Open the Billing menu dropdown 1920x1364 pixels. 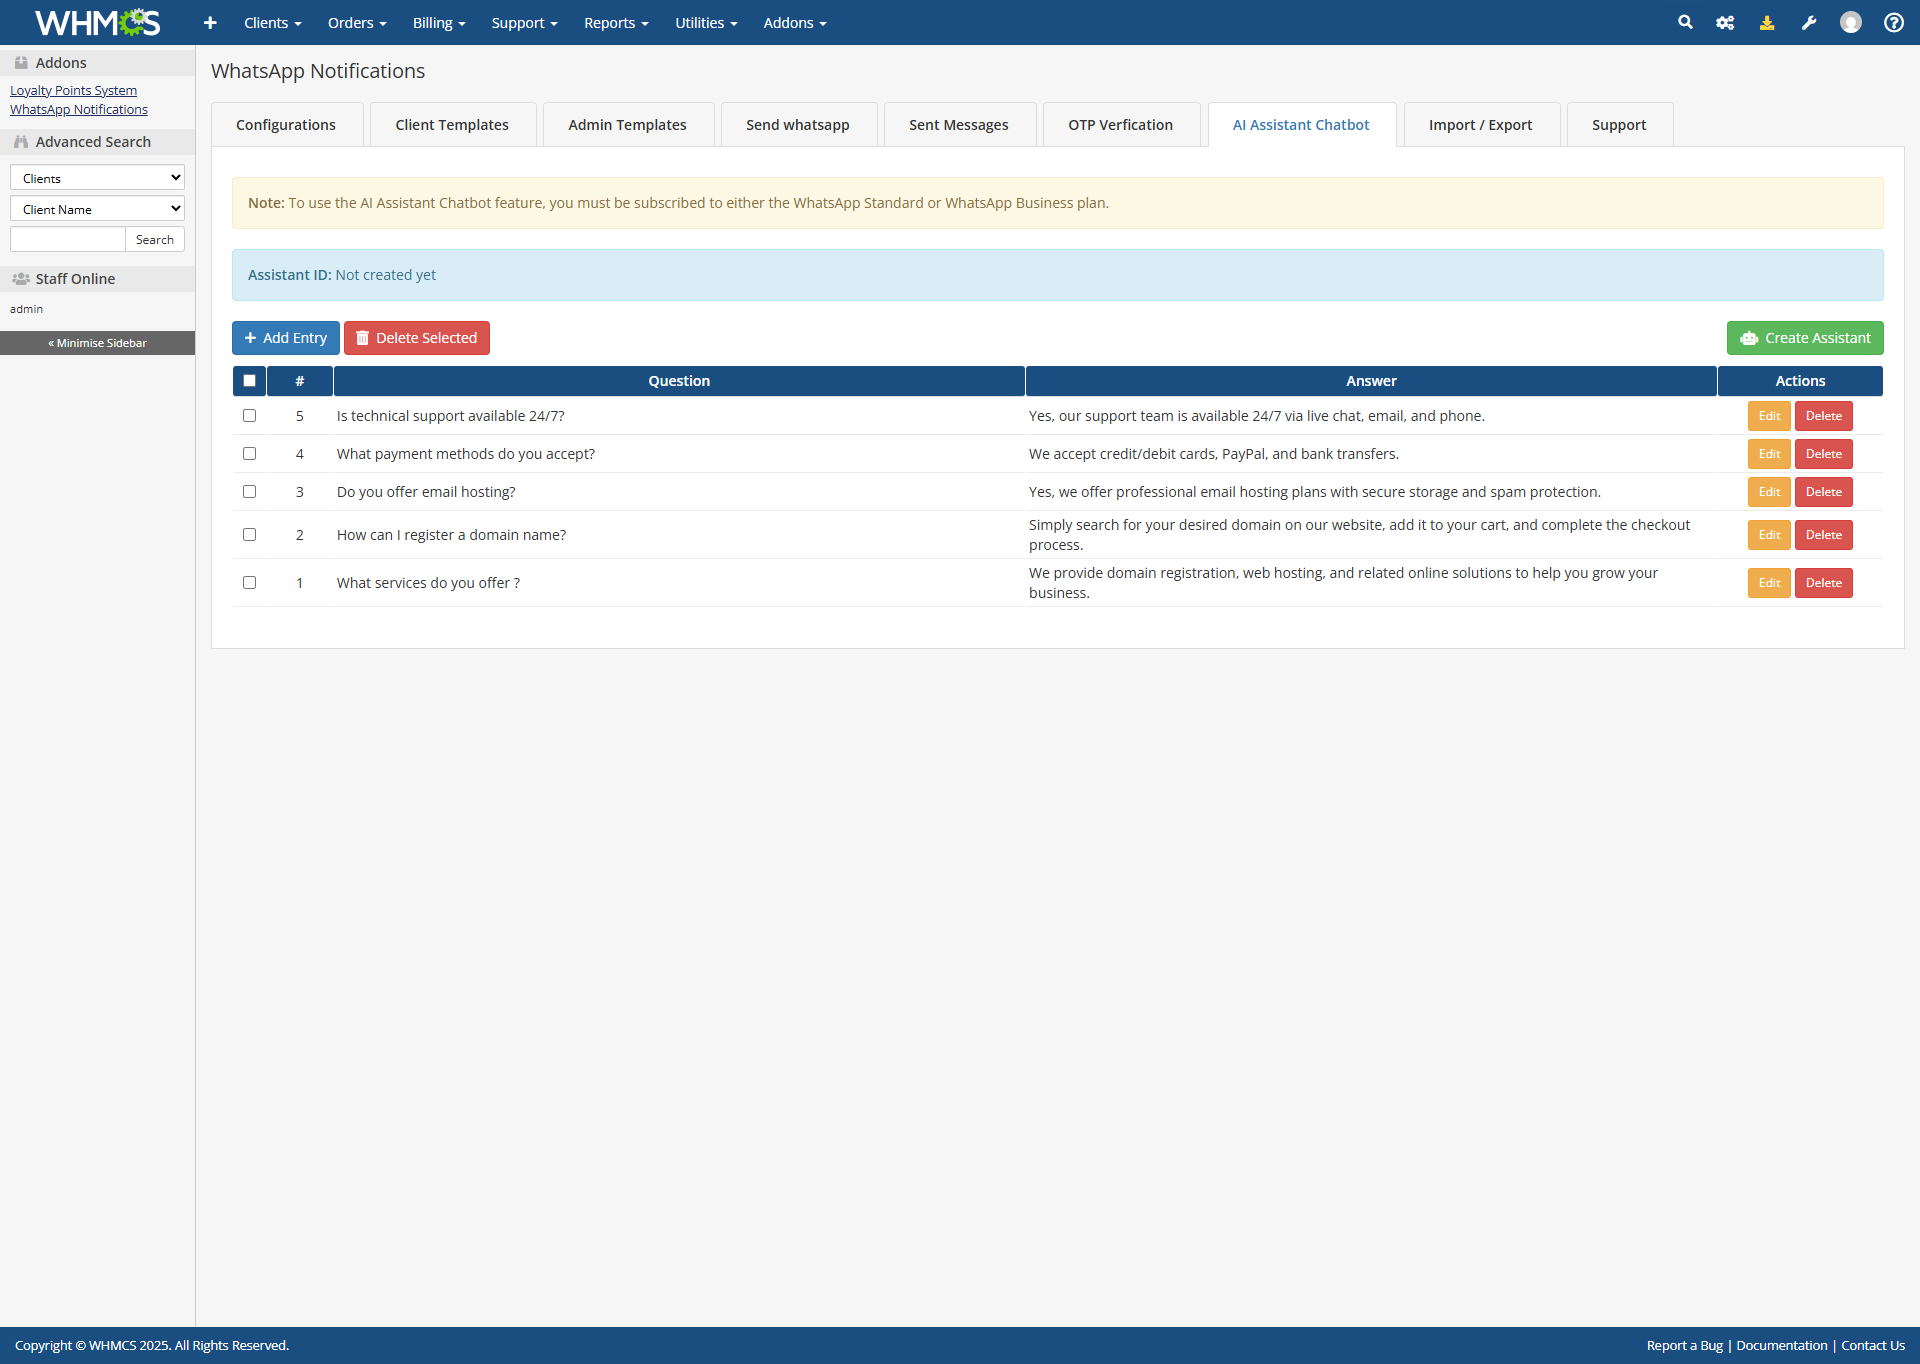pyautogui.click(x=439, y=23)
